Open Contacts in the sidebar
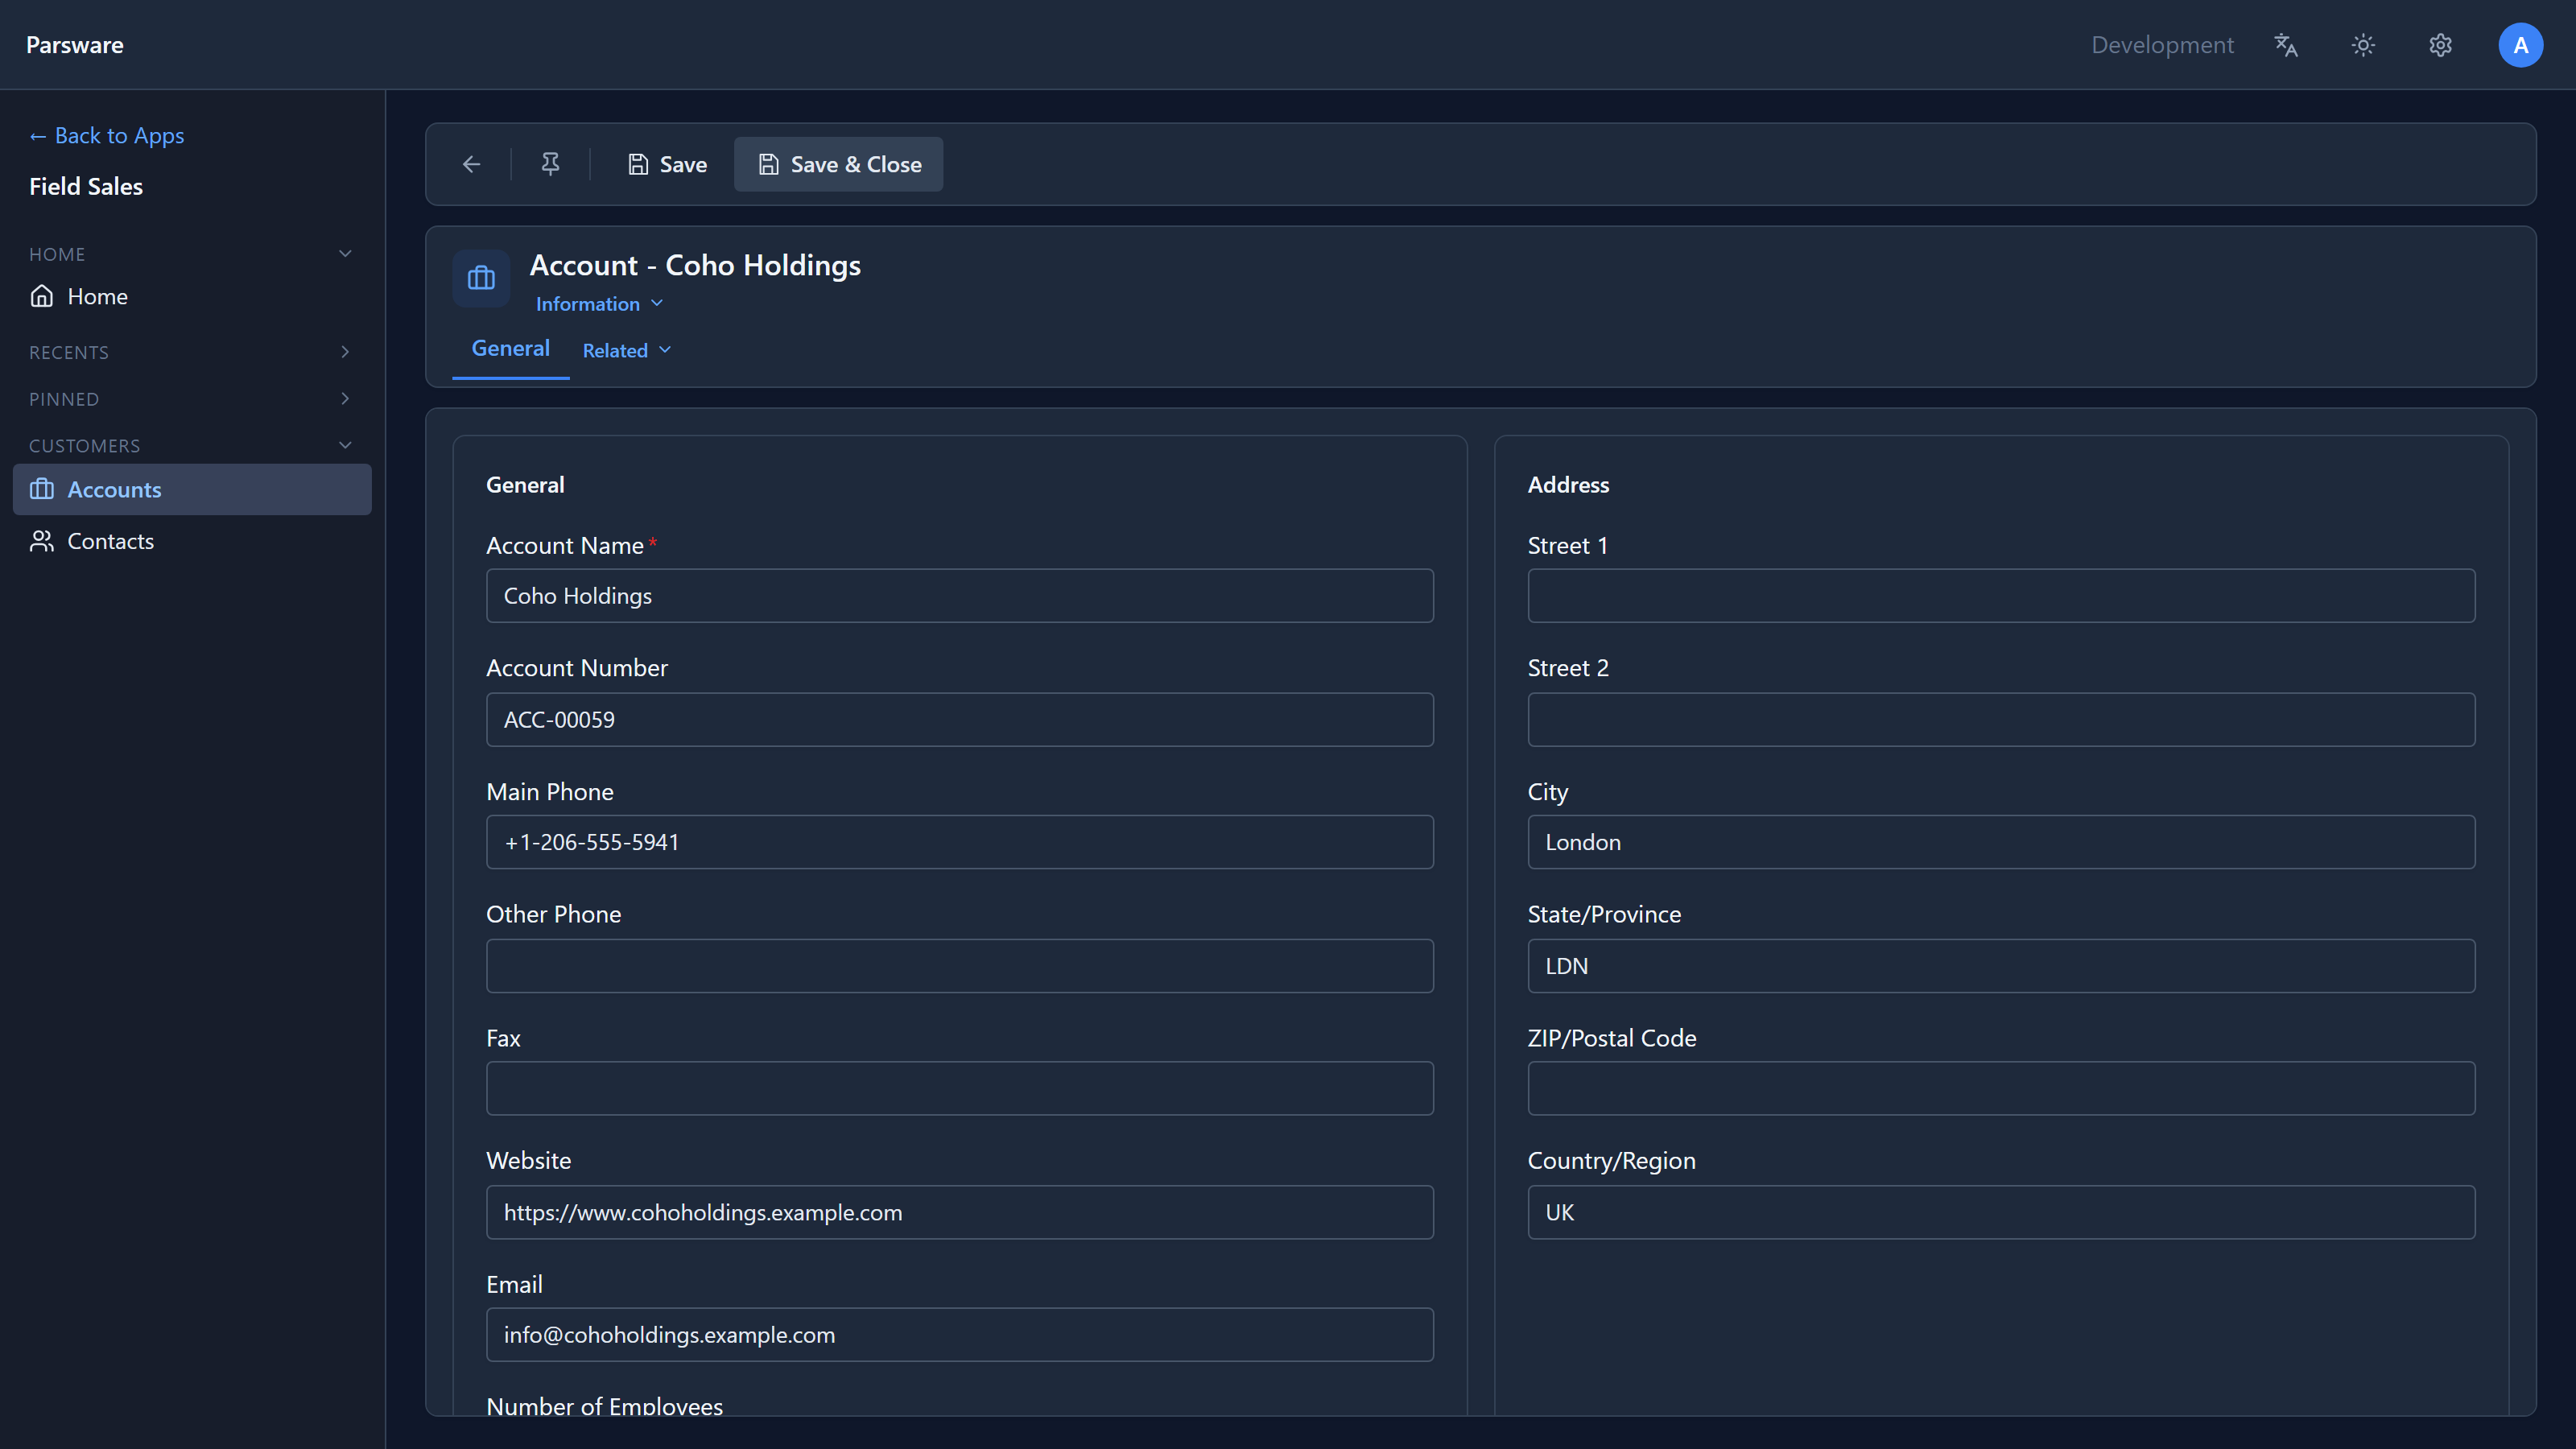 tap(192, 541)
